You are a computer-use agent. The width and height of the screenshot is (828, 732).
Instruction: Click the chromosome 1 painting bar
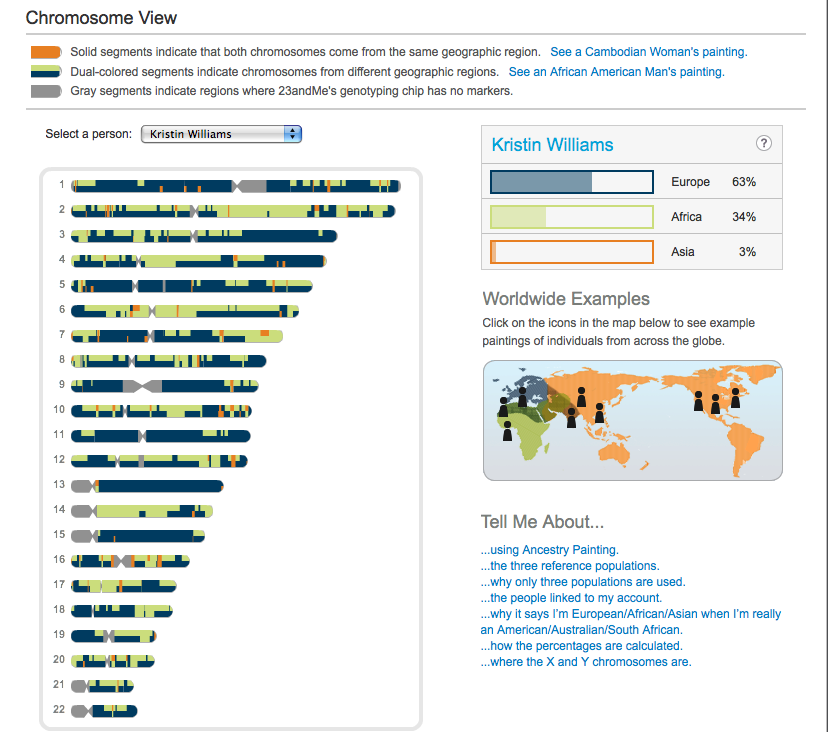click(235, 185)
